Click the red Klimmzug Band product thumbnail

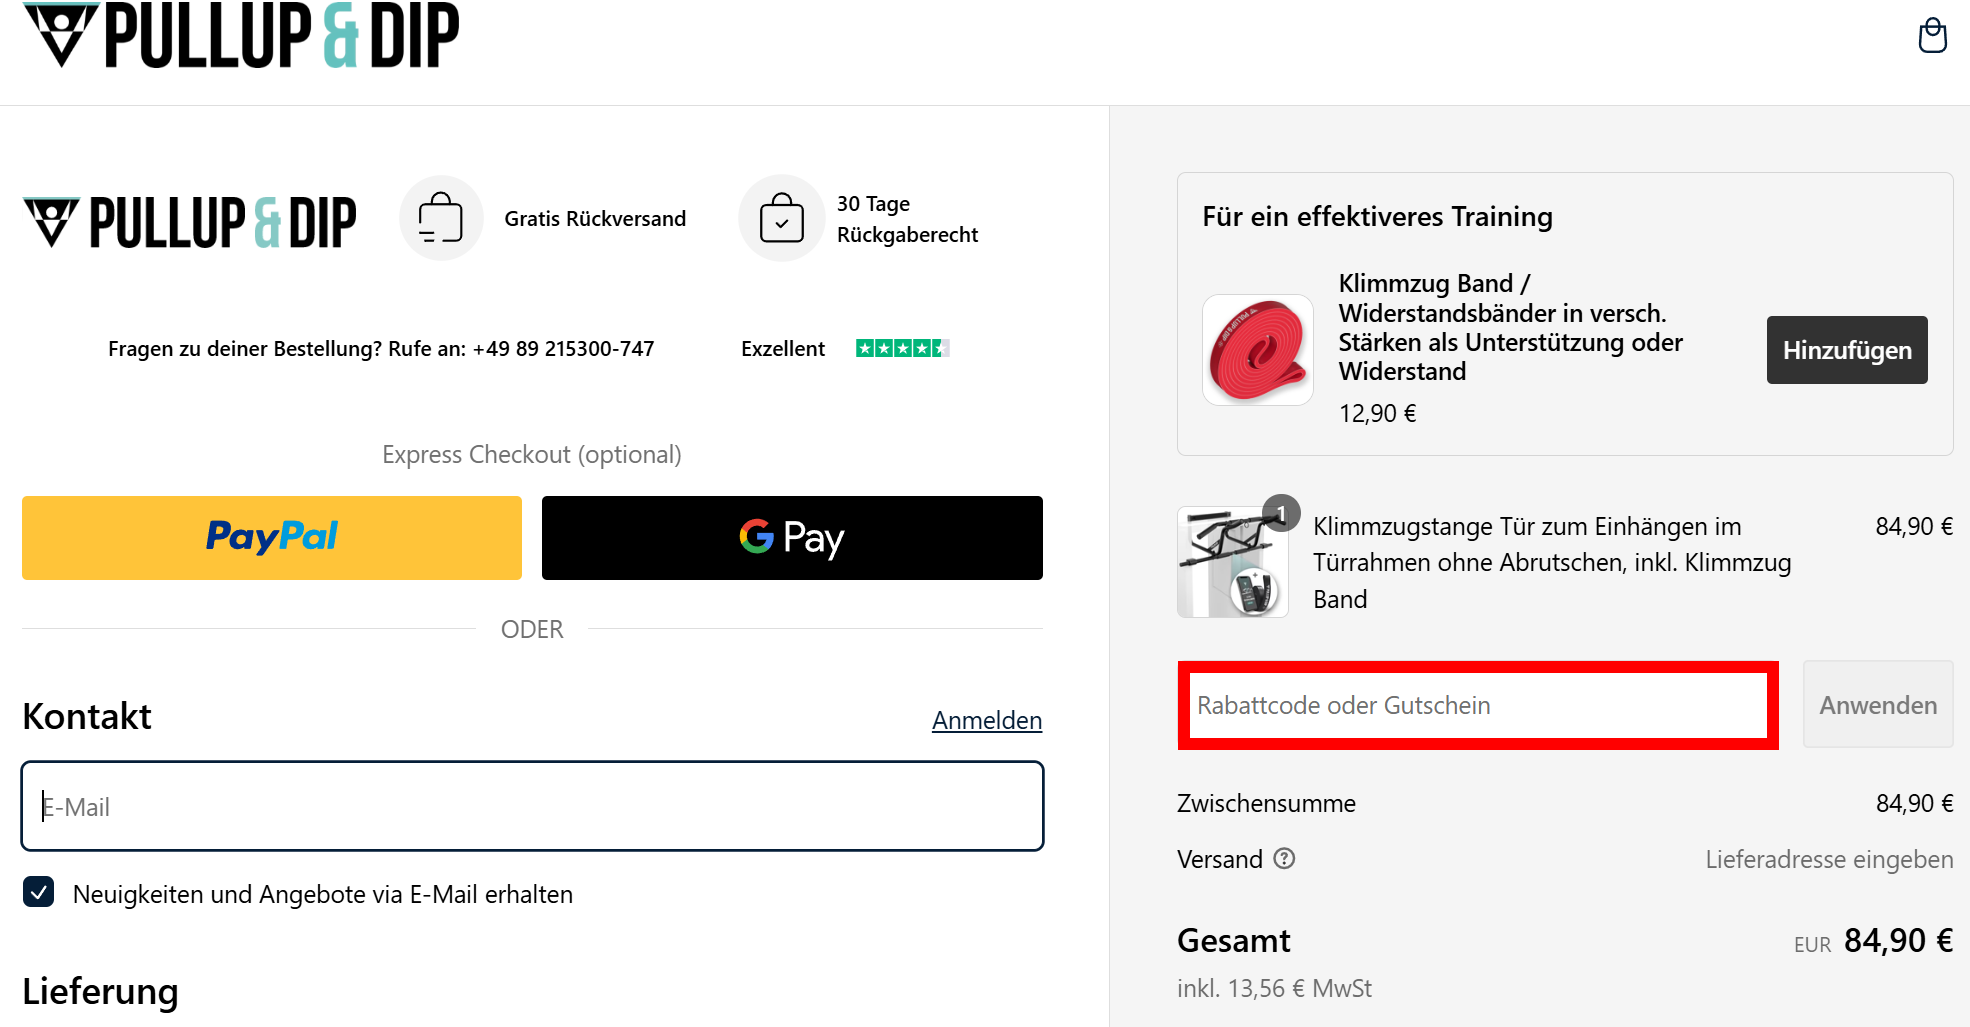[1258, 350]
